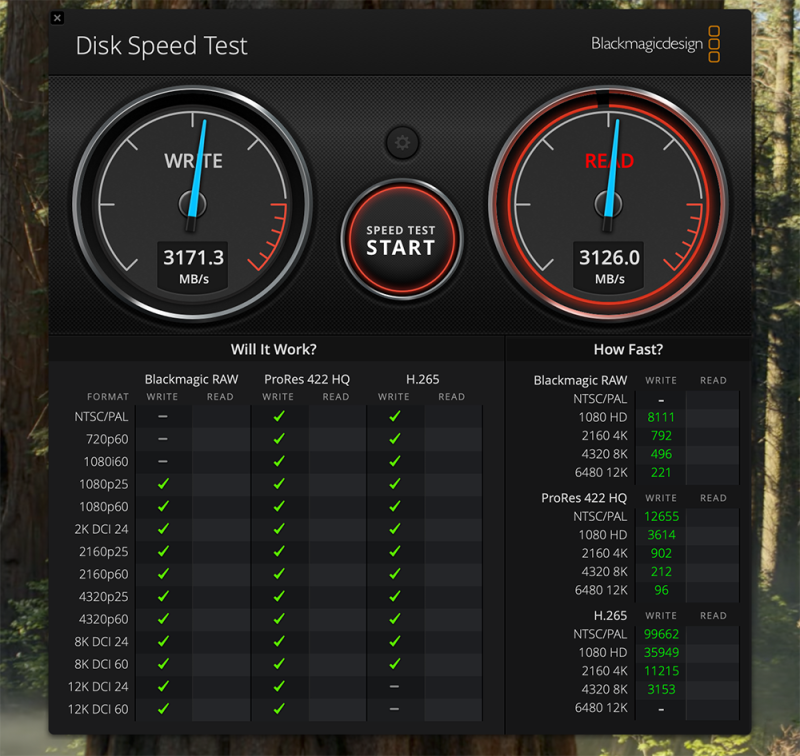Select the 221 value for Blackmagic RAW 6480 12K
This screenshot has height=756, width=800.
(661, 472)
